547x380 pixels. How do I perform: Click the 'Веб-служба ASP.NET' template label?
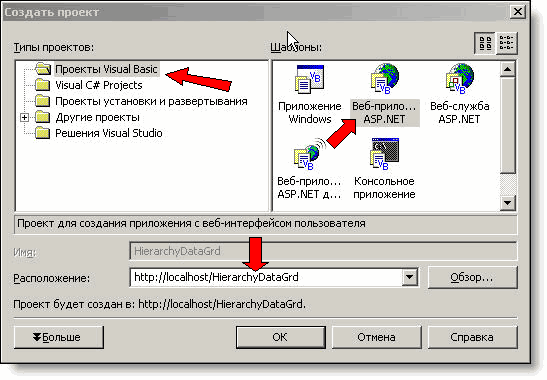[460, 113]
